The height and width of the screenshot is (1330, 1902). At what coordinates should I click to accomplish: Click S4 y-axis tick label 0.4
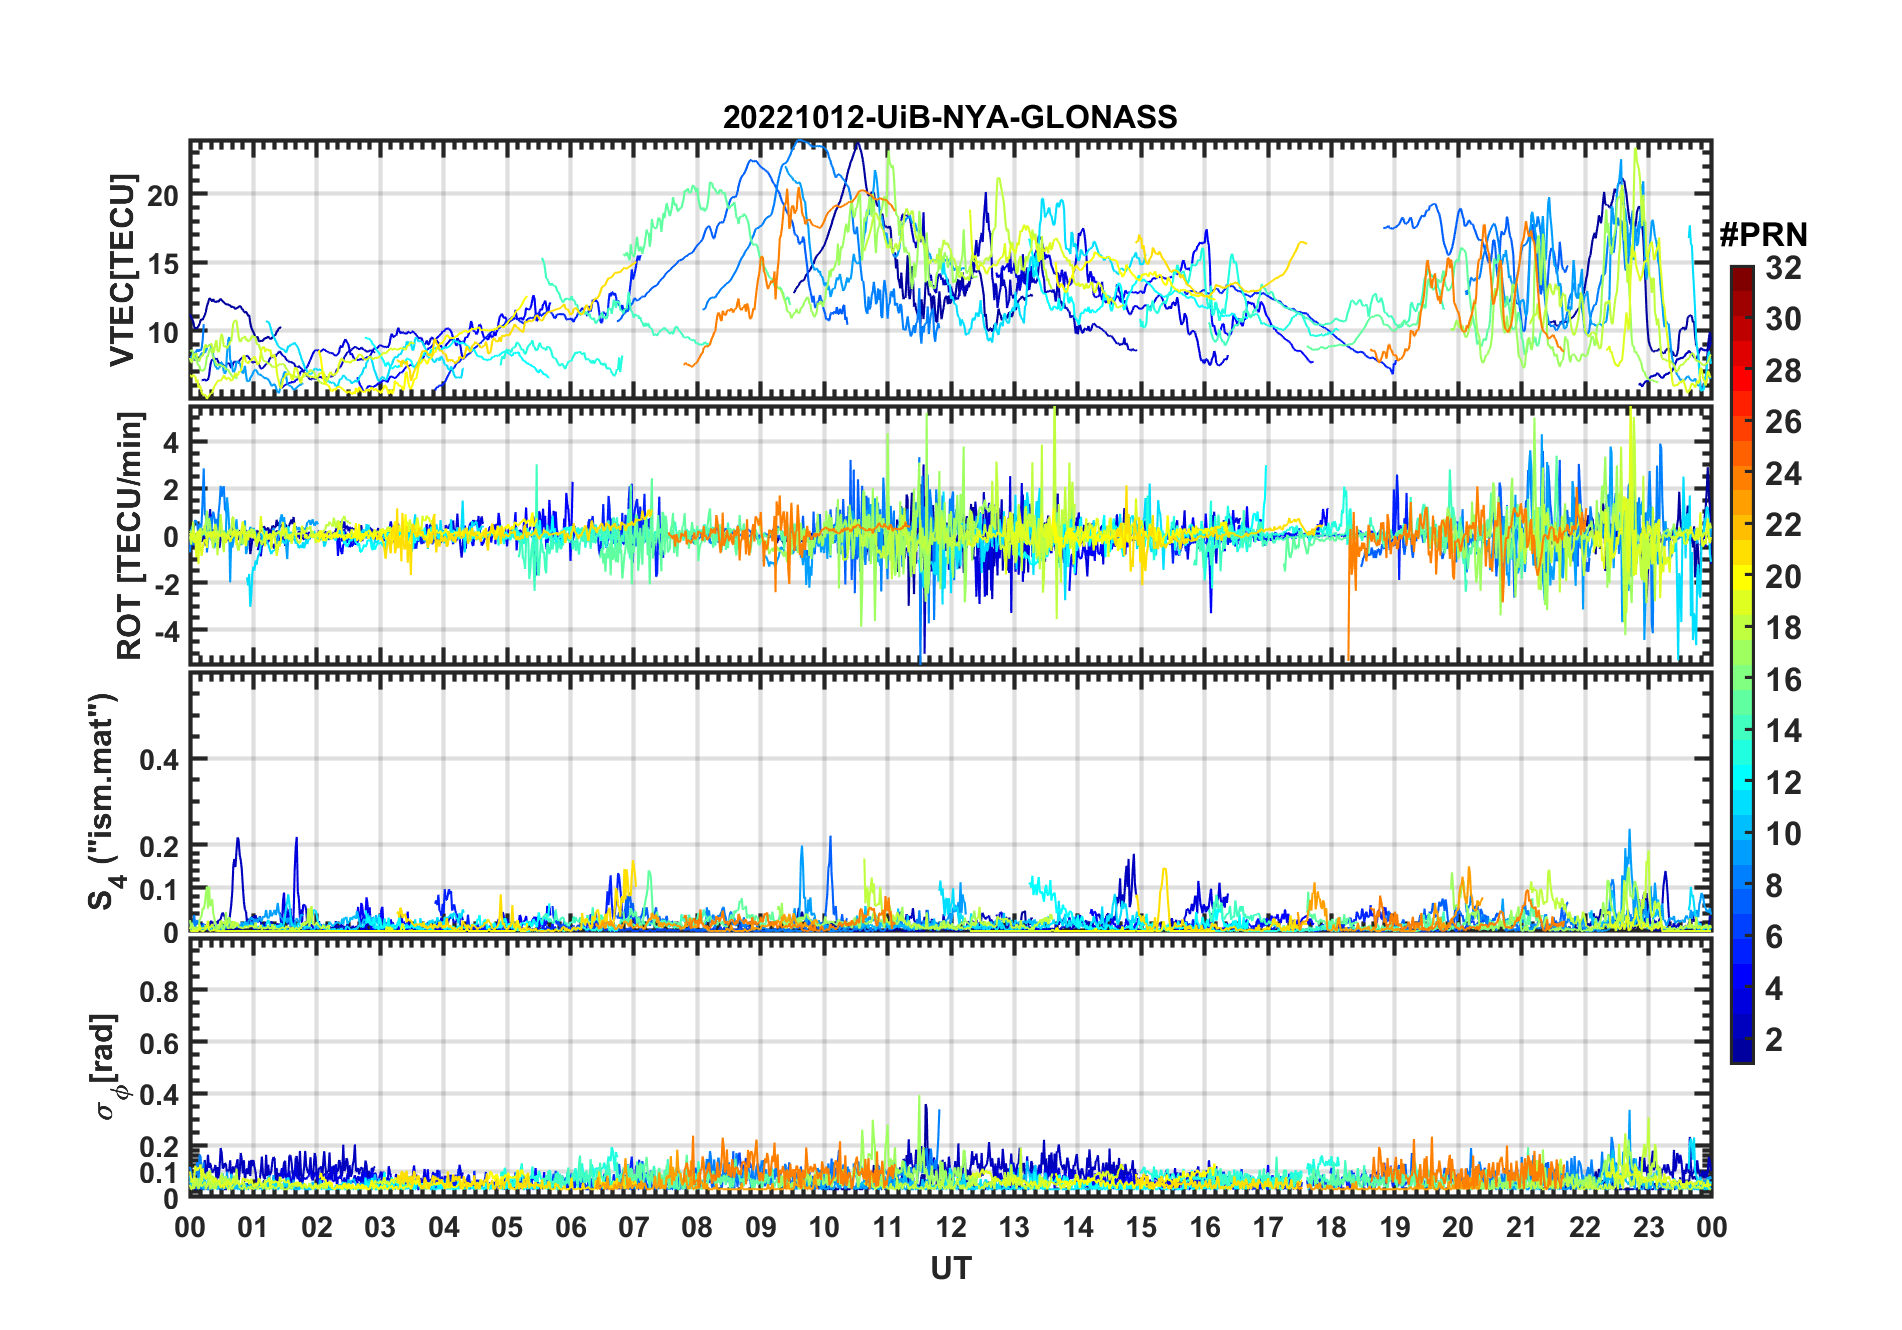tap(159, 760)
